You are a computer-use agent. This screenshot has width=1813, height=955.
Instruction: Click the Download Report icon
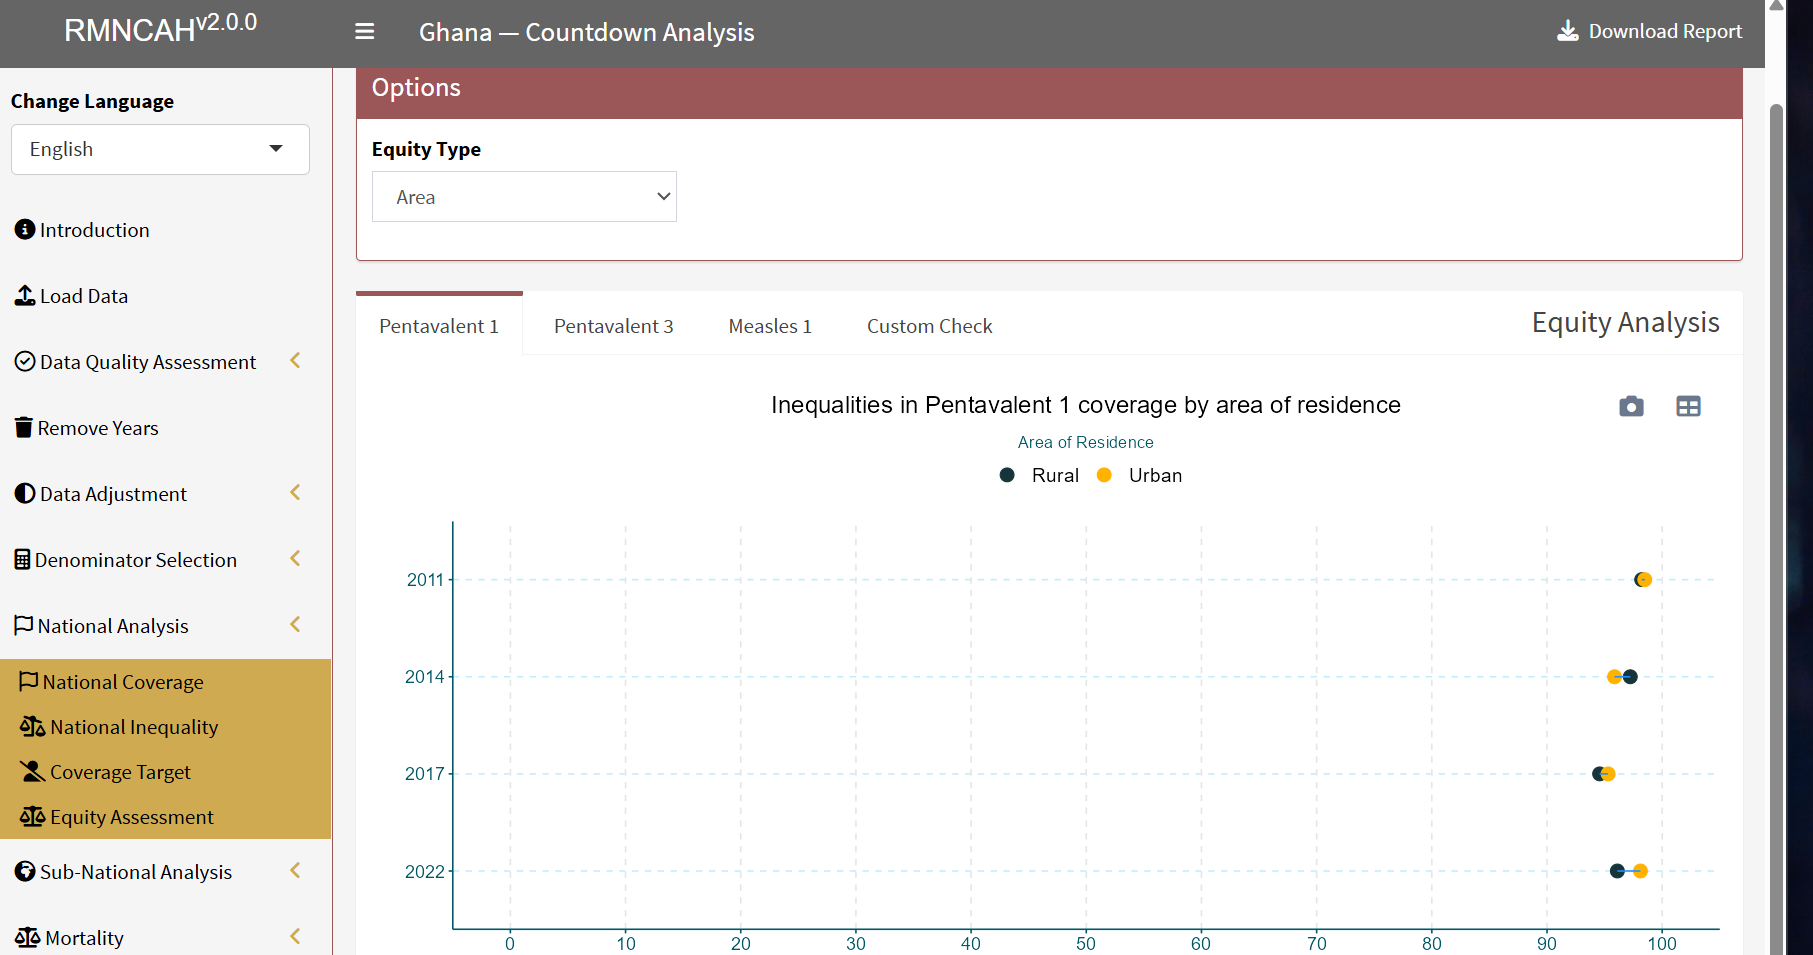coord(1568,31)
